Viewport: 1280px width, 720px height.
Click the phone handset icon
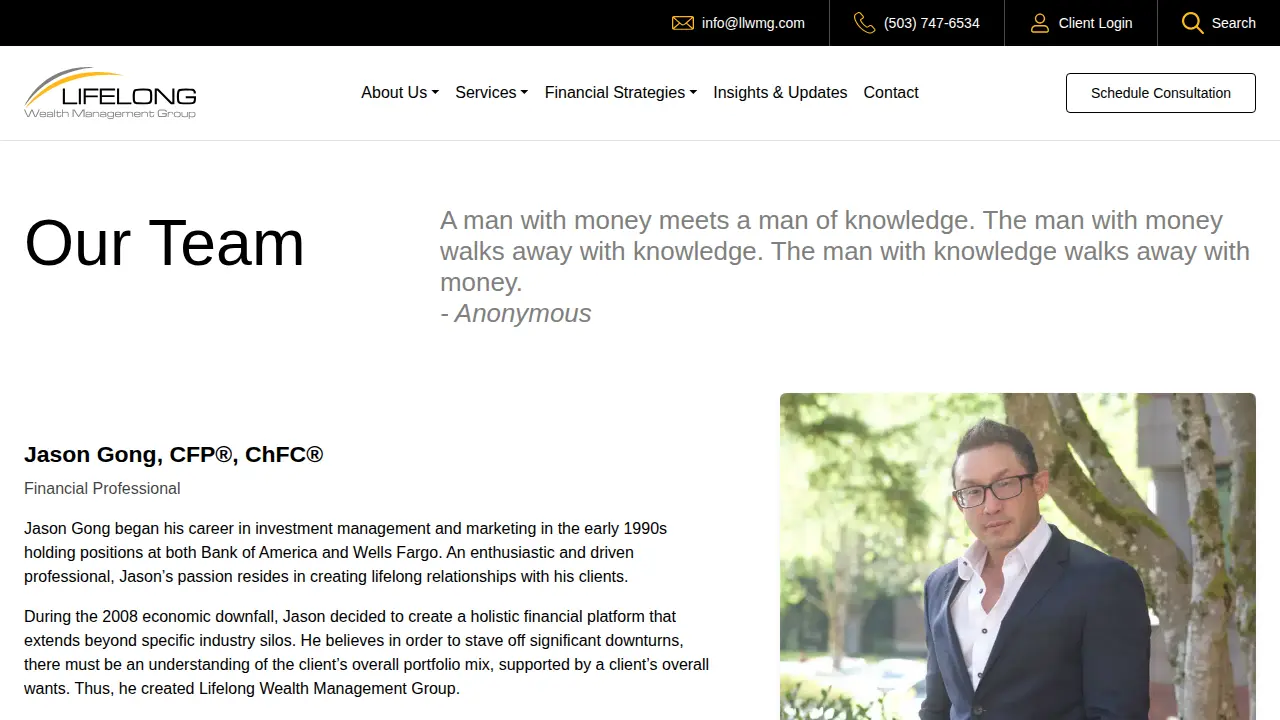point(865,23)
